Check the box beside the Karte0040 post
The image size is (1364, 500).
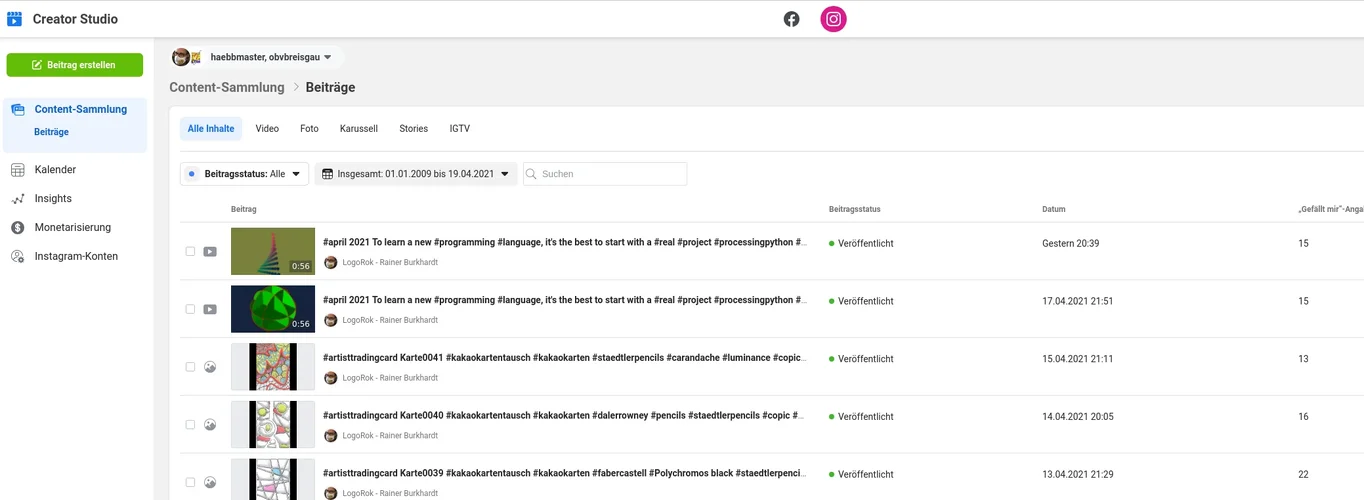click(191, 425)
